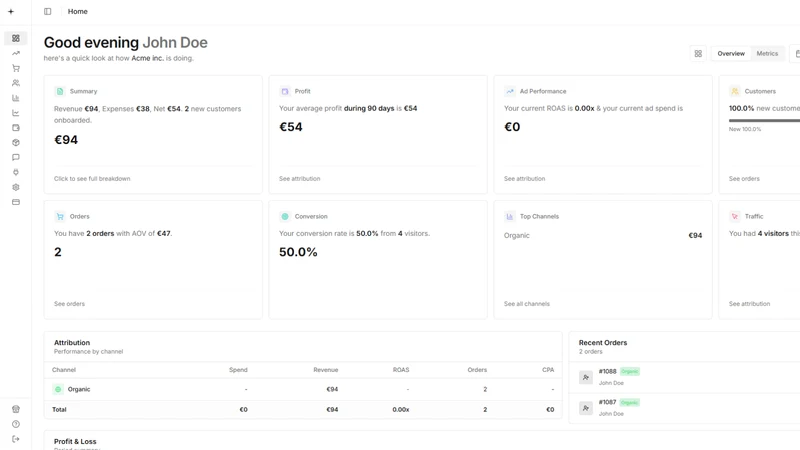The height and width of the screenshot is (450, 800).
Task: Select the Overview tab
Action: 731,54
